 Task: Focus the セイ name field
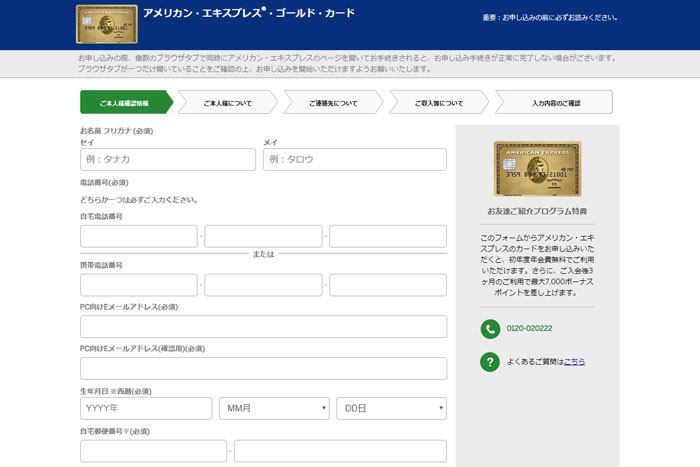168,159
